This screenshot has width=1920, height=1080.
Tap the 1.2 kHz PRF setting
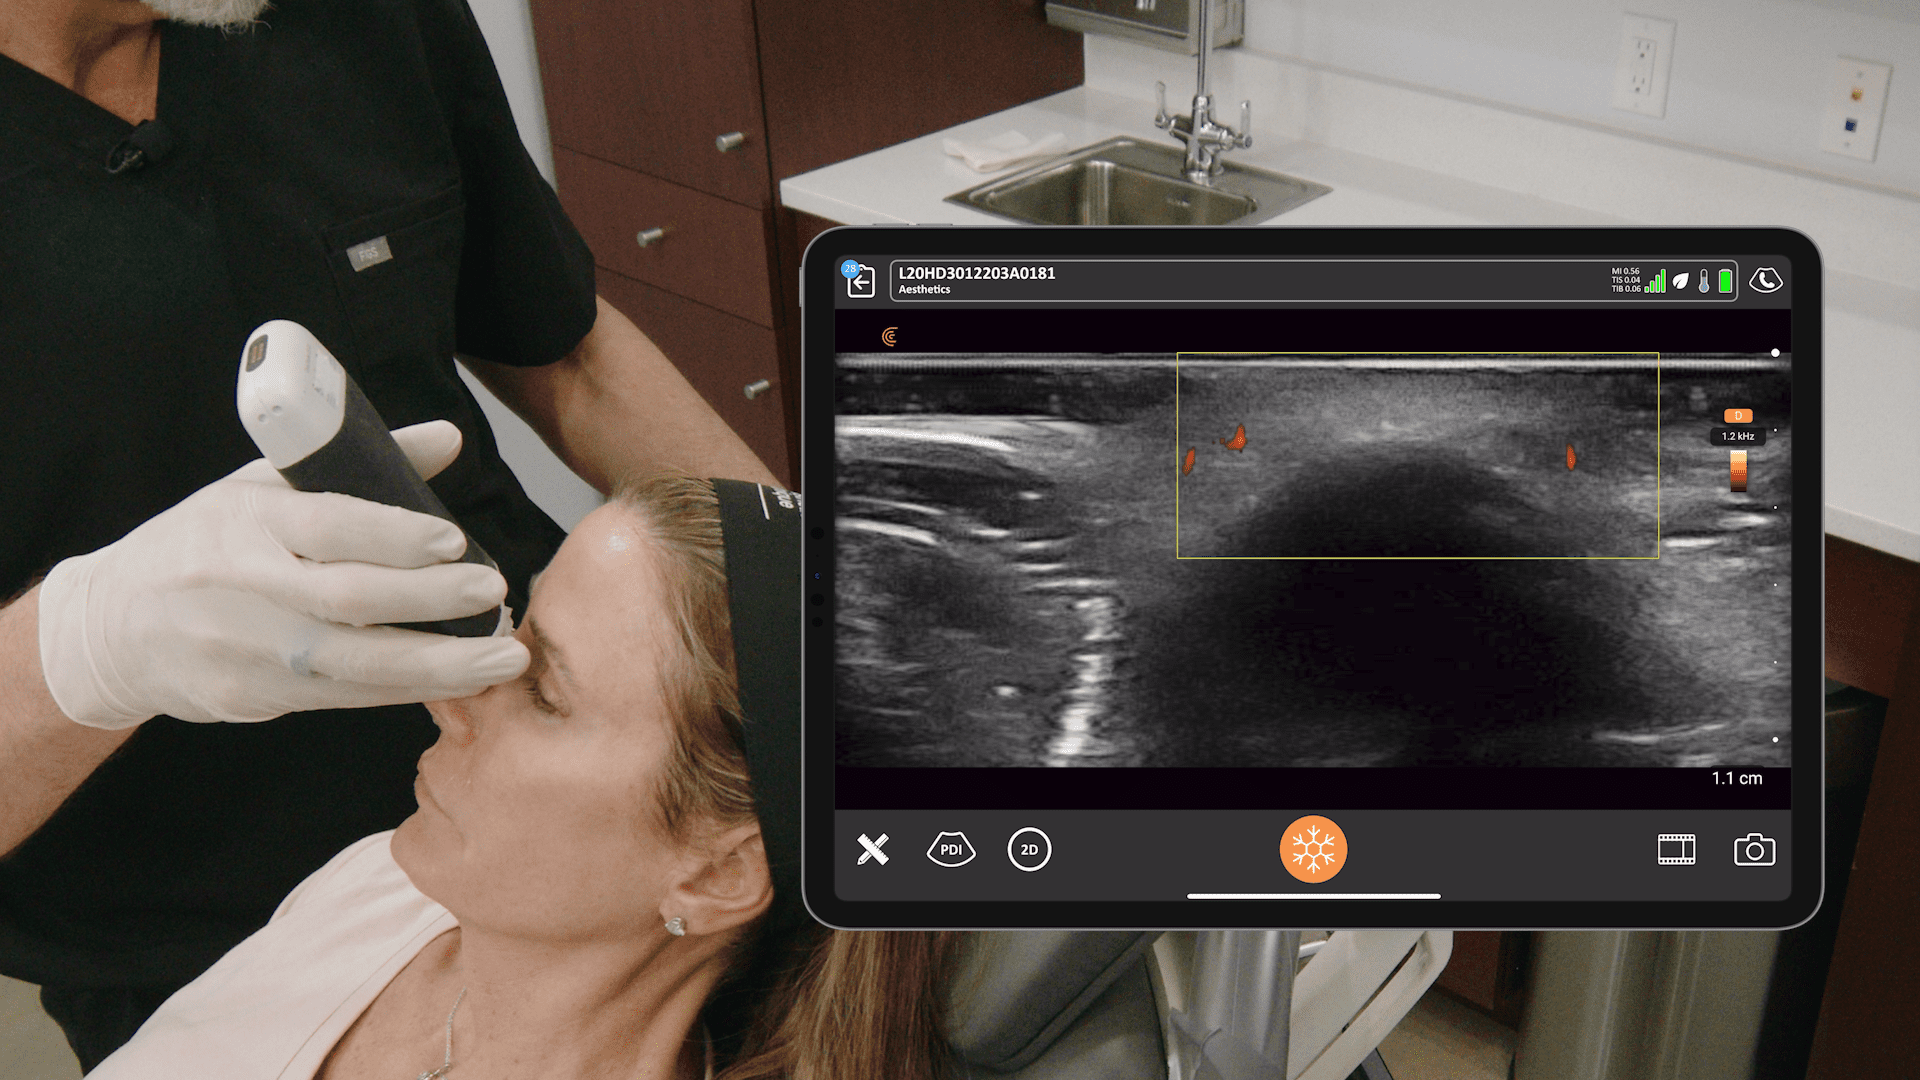[x=1738, y=436]
